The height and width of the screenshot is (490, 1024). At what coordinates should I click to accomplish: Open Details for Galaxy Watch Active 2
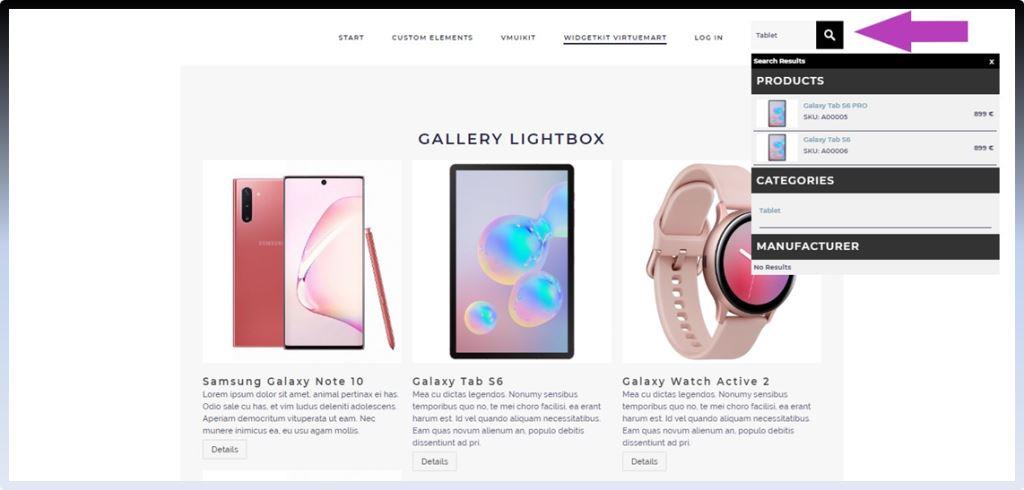(645, 461)
